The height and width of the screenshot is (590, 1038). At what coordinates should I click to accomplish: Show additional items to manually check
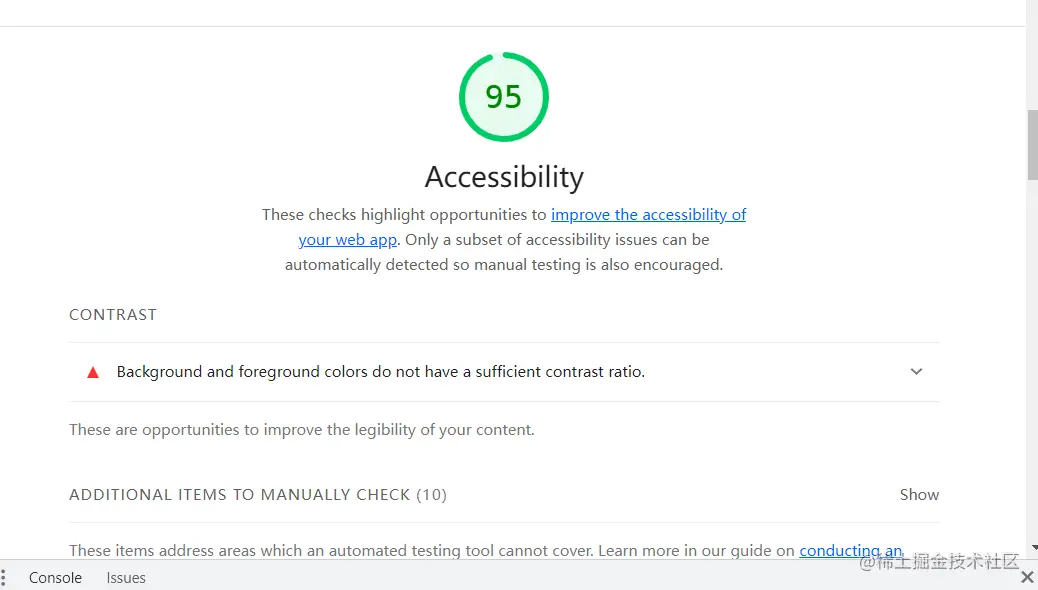tap(918, 494)
